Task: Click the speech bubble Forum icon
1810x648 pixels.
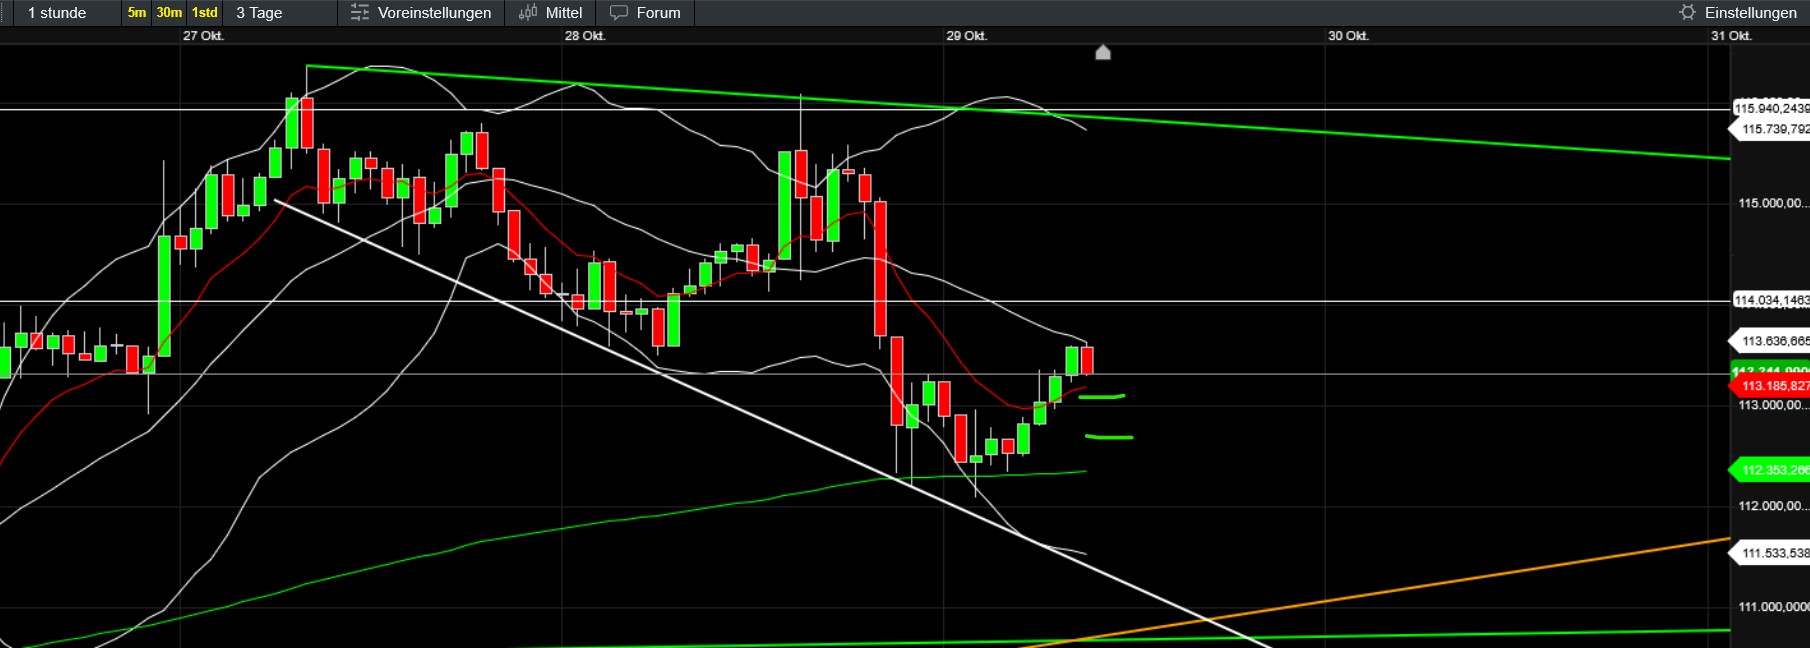Action: [619, 13]
